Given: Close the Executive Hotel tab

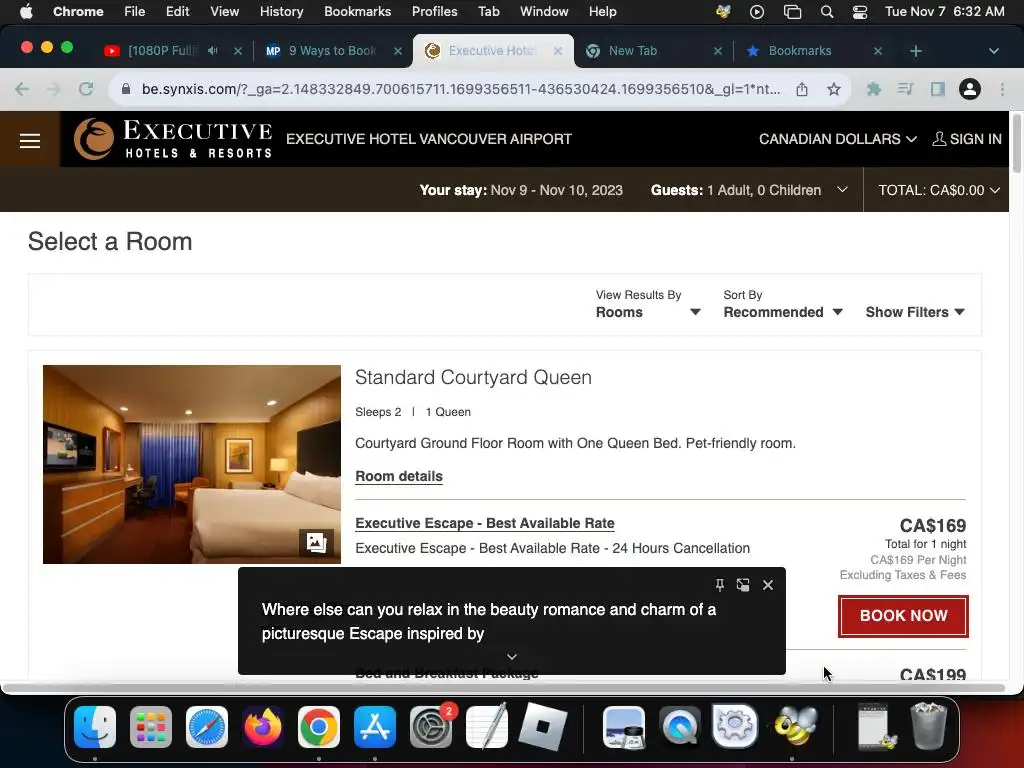Looking at the screenshot, I should click(x=558, y=51).
